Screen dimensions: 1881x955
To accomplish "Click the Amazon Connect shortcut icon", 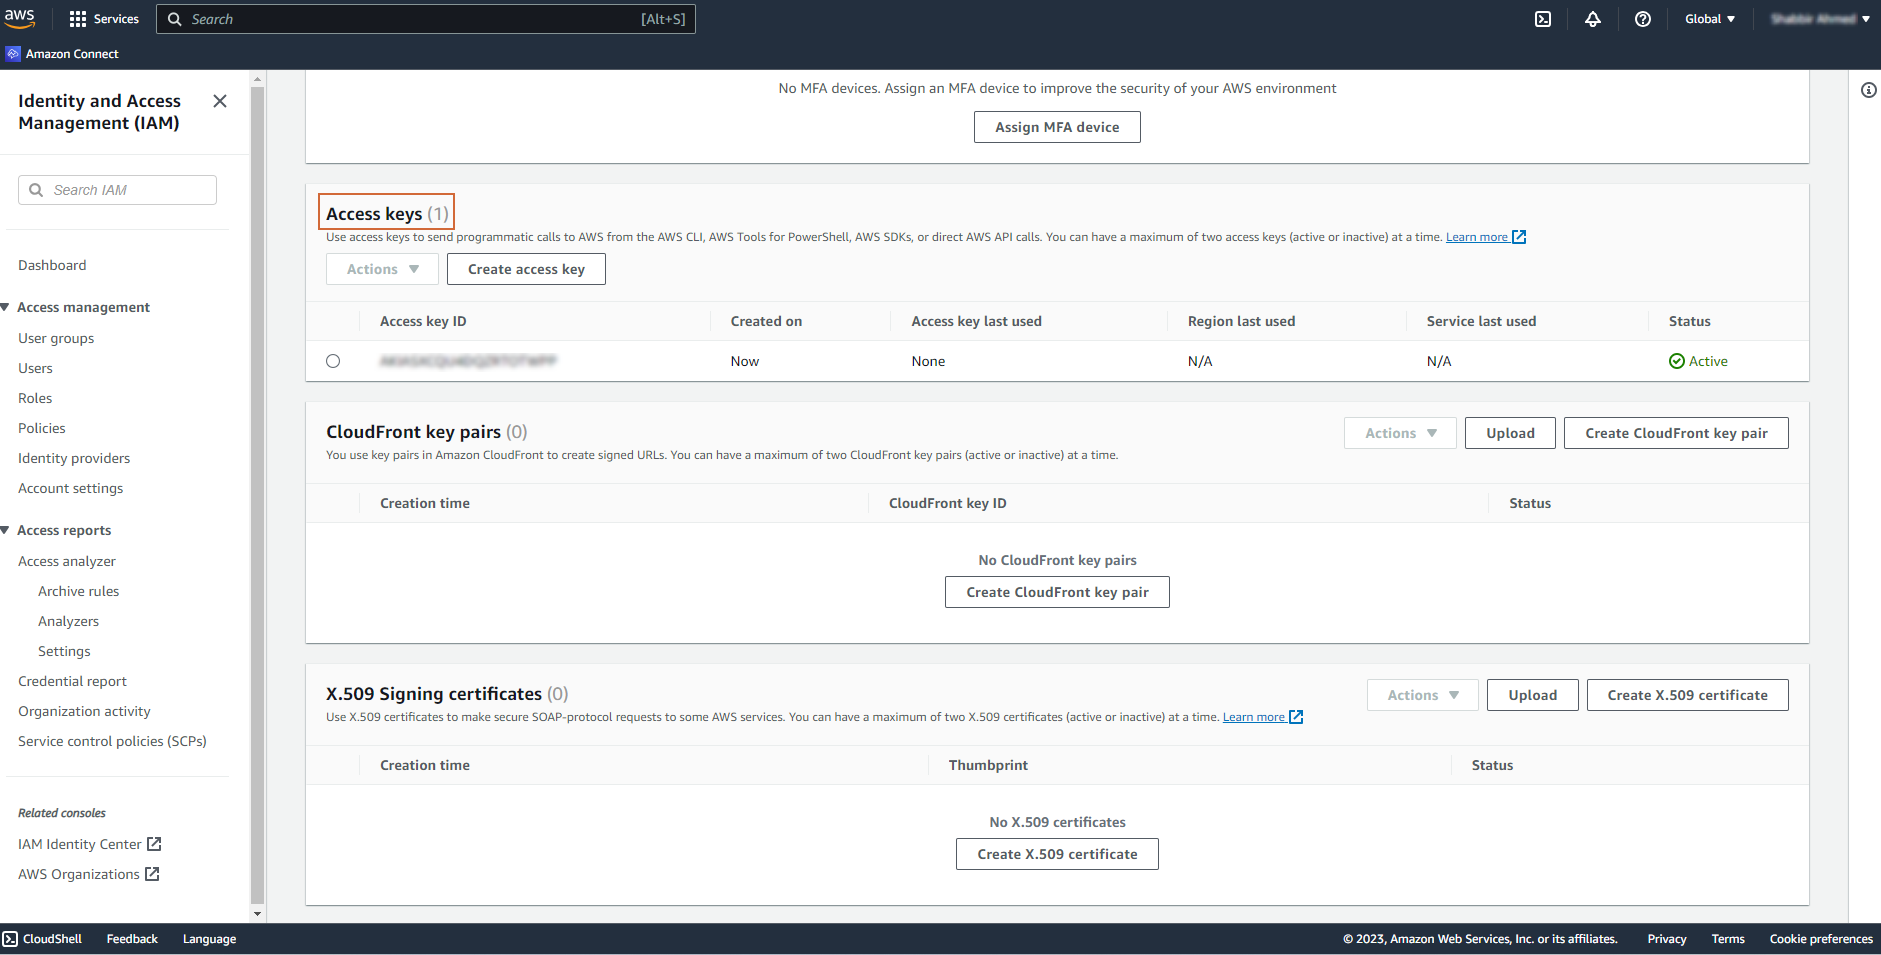I will 12,52.
